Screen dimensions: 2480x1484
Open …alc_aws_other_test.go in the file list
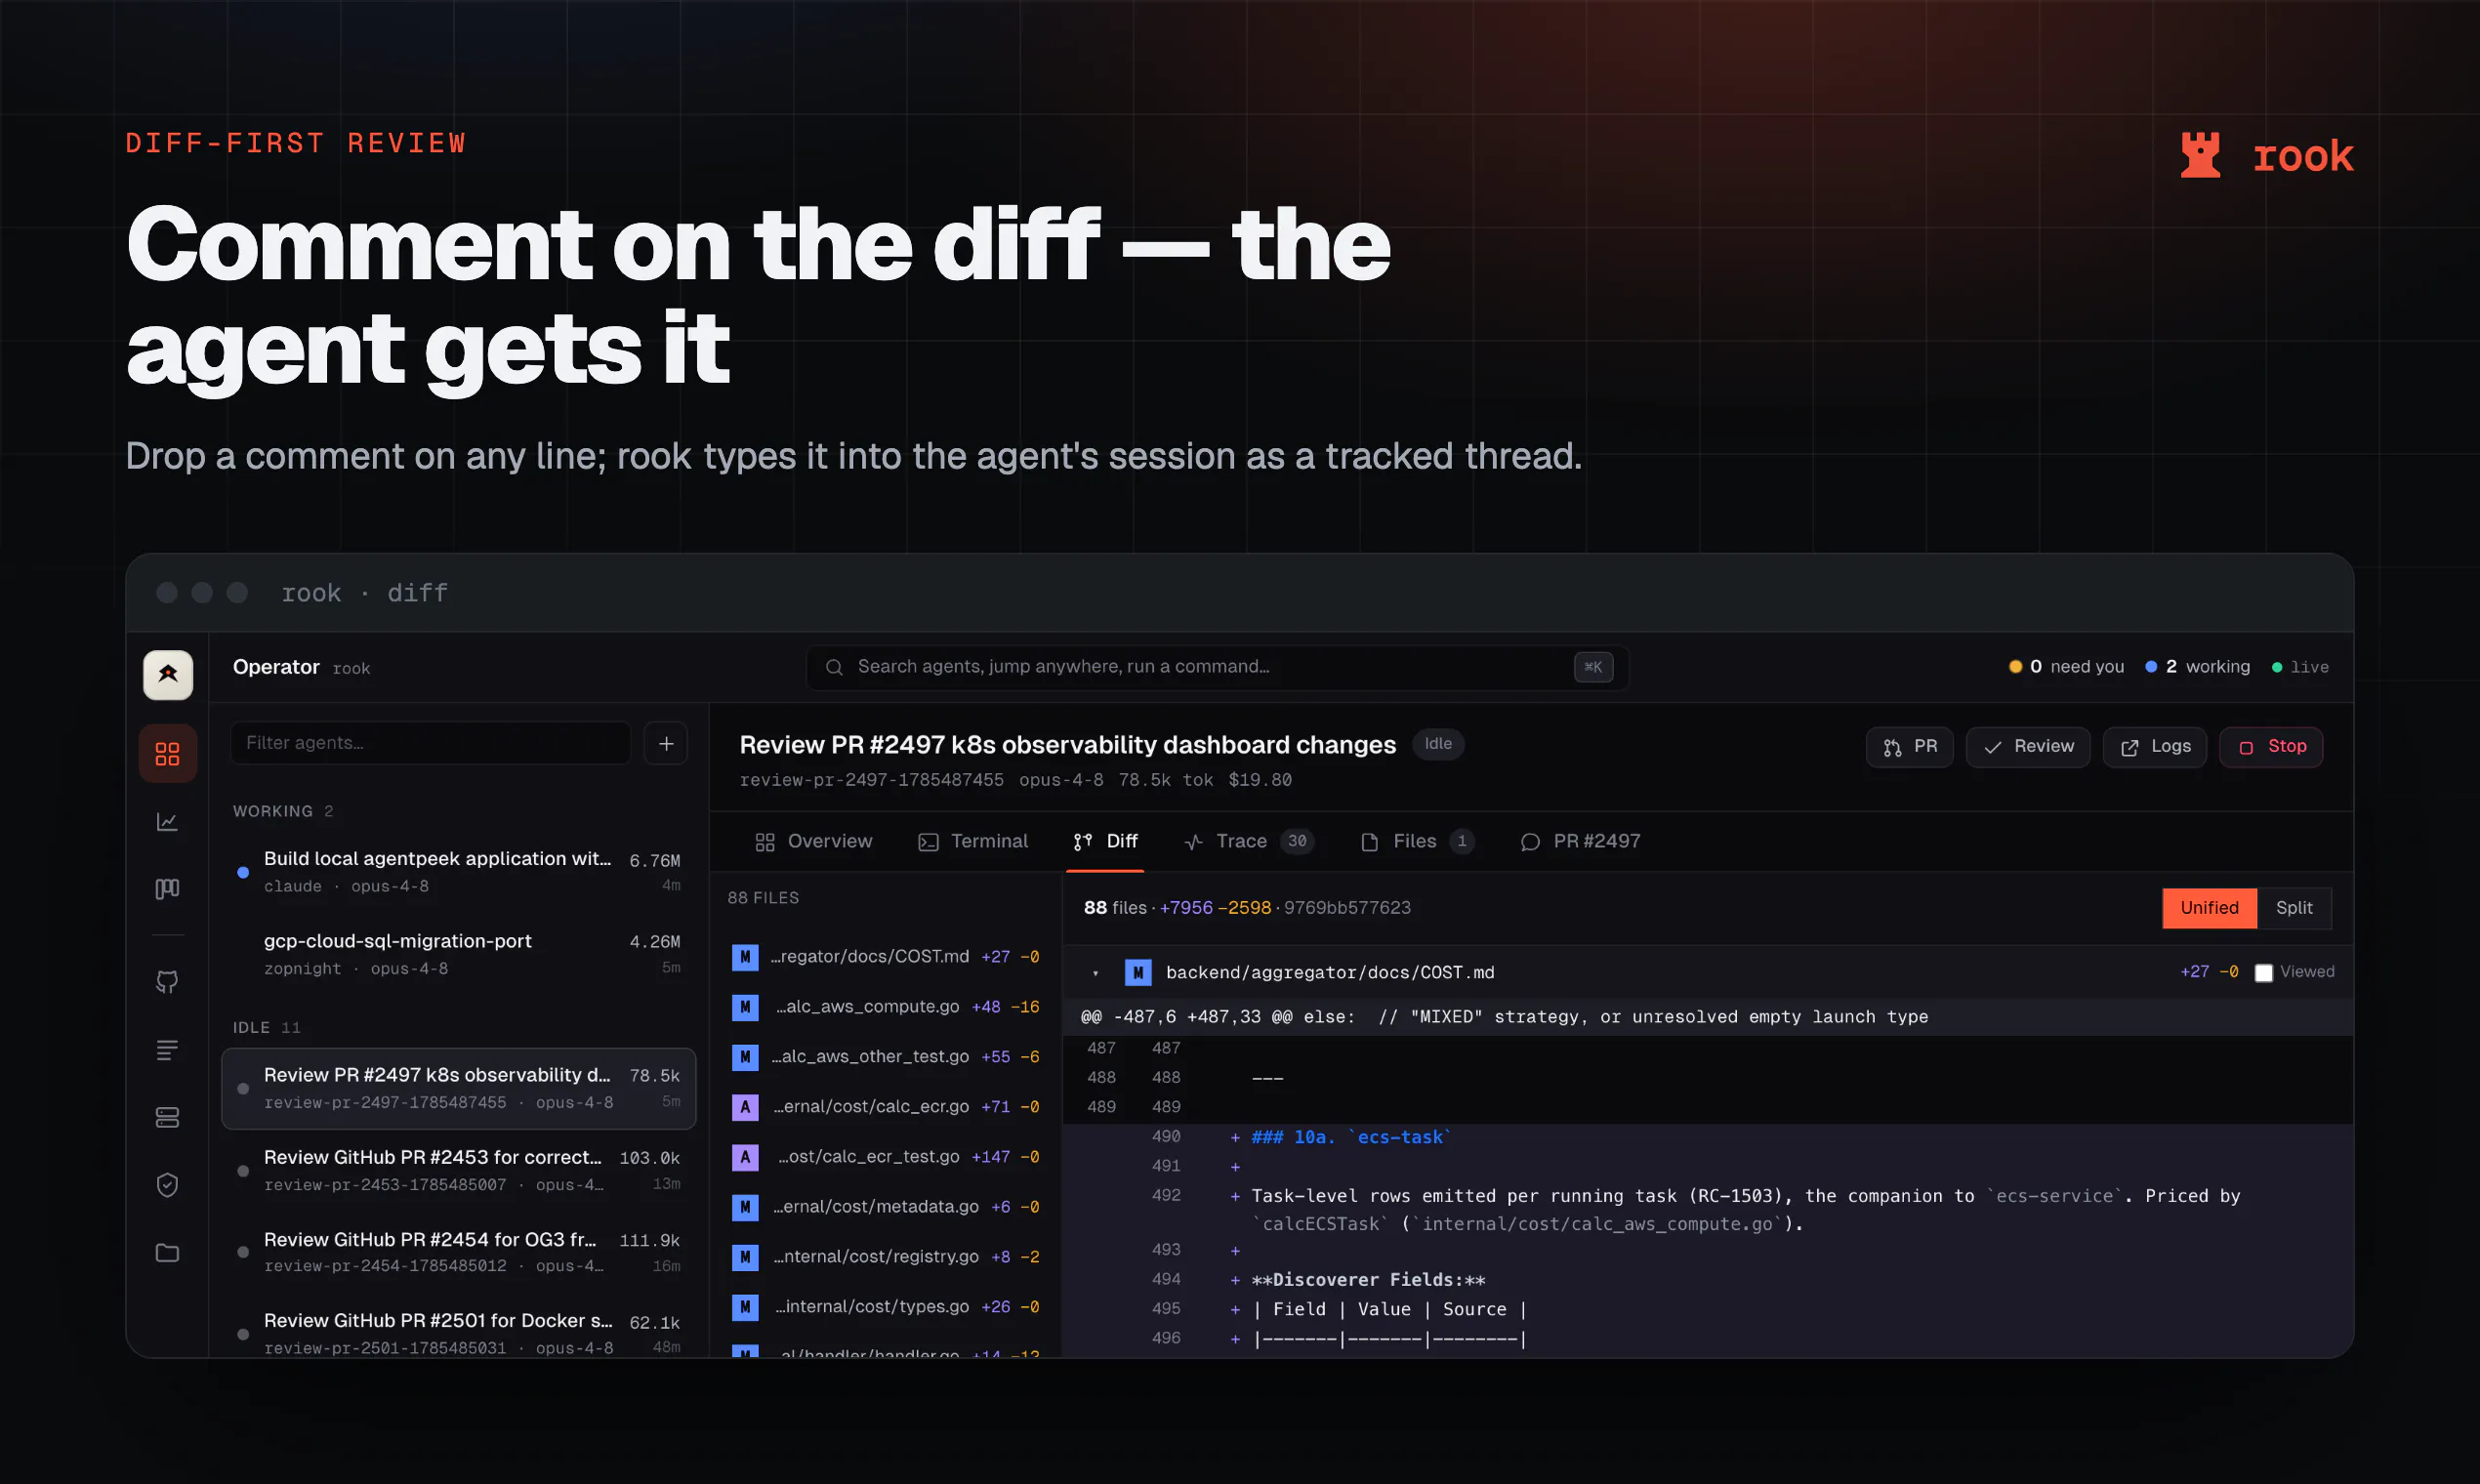coord(886,1057)
